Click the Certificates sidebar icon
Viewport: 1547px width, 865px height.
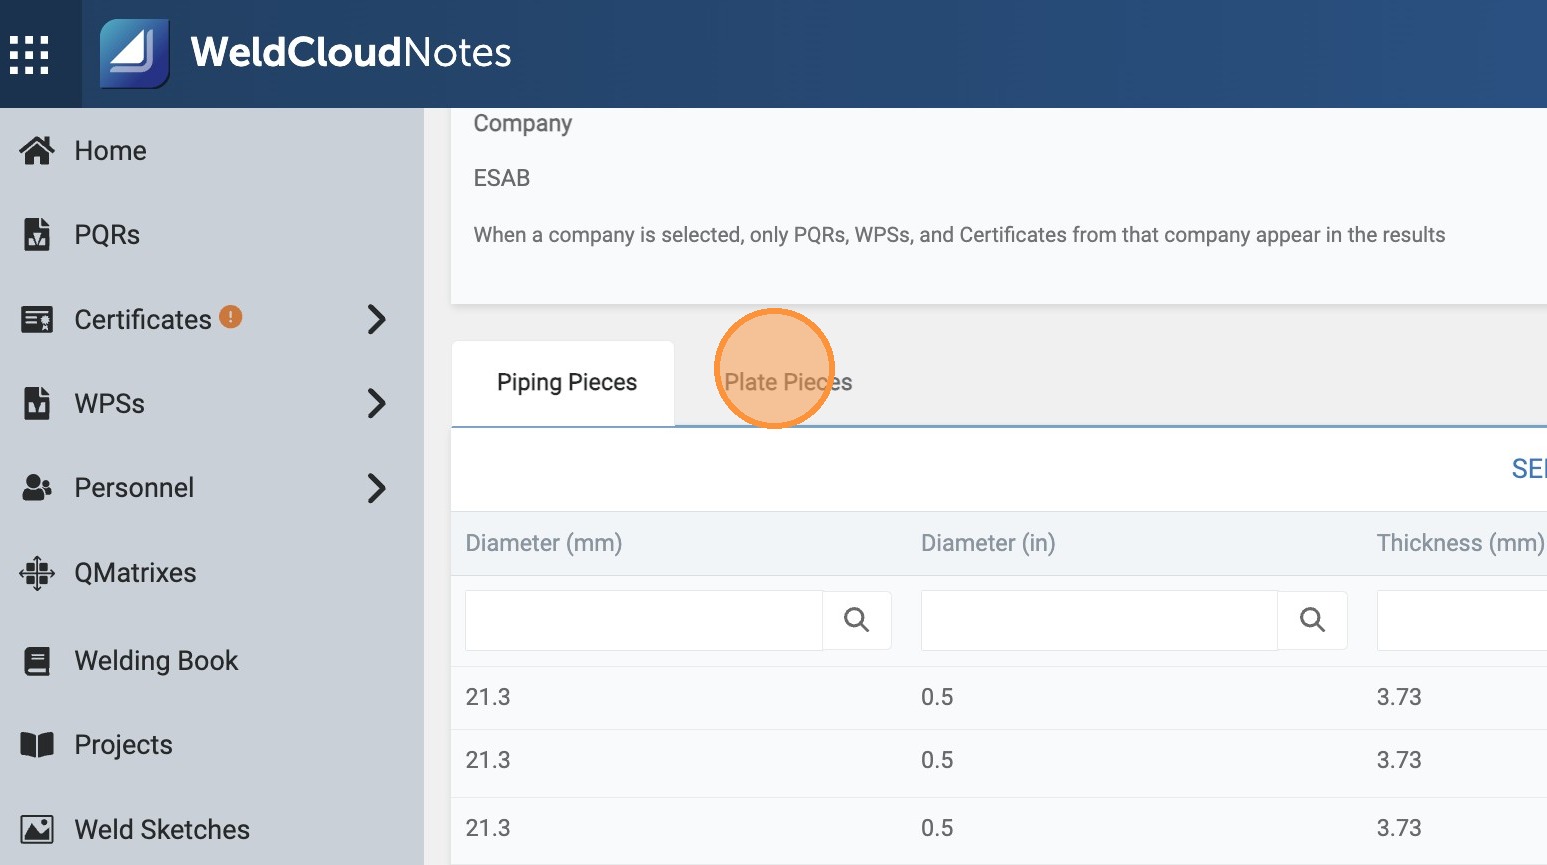click(37, 319)
